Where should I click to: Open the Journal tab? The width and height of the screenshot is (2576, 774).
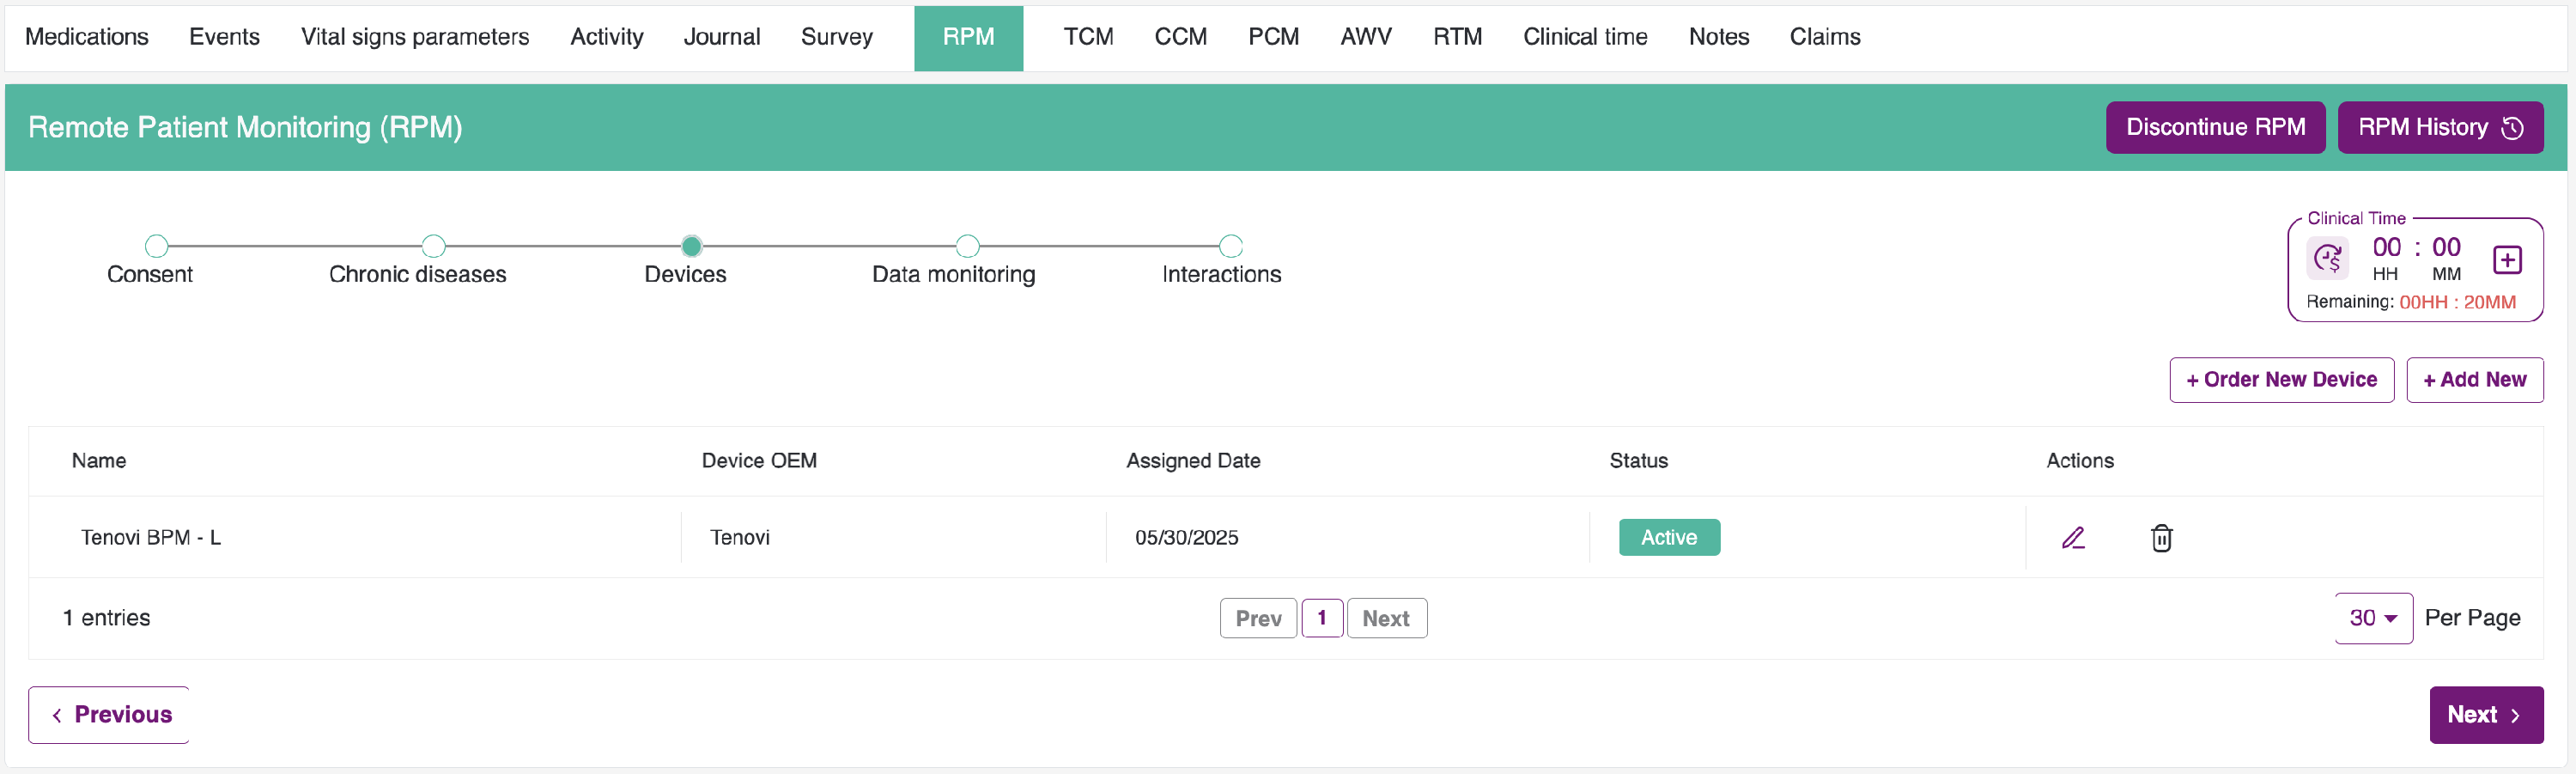[x=721, y=37]
